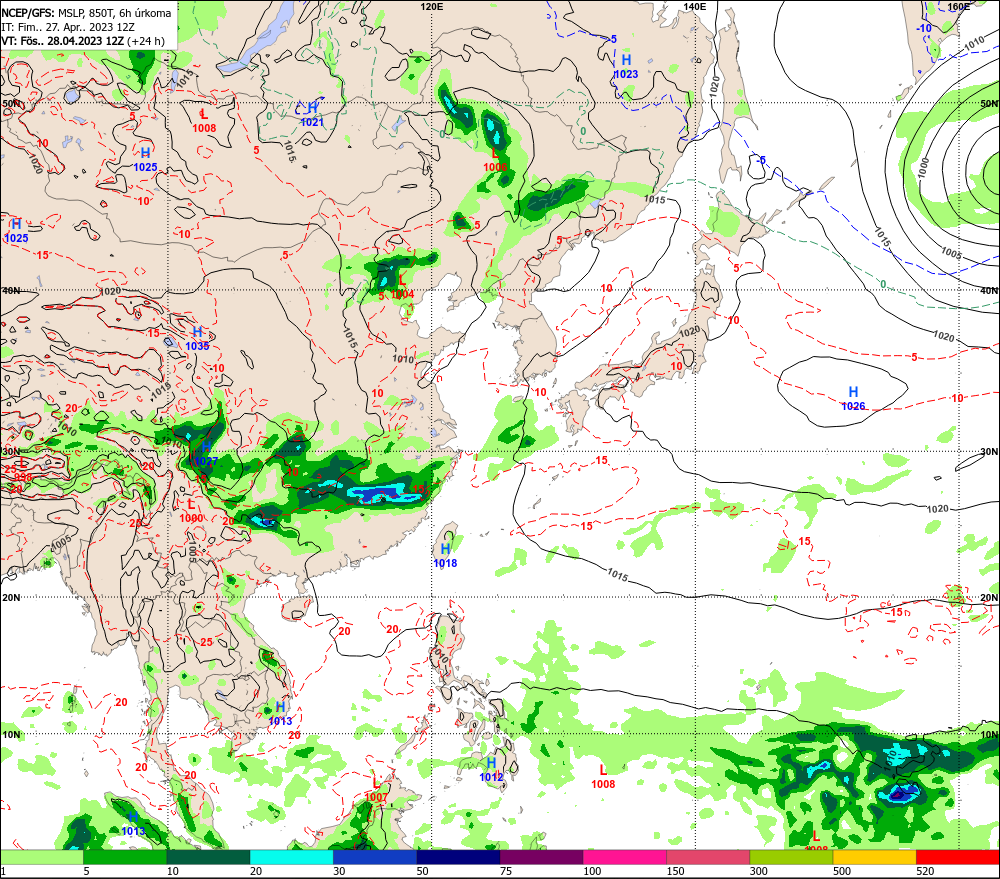Screen dimensions: 1000x879
Task: Click the low pressure label 'L 998'
Action: point(23,469)
